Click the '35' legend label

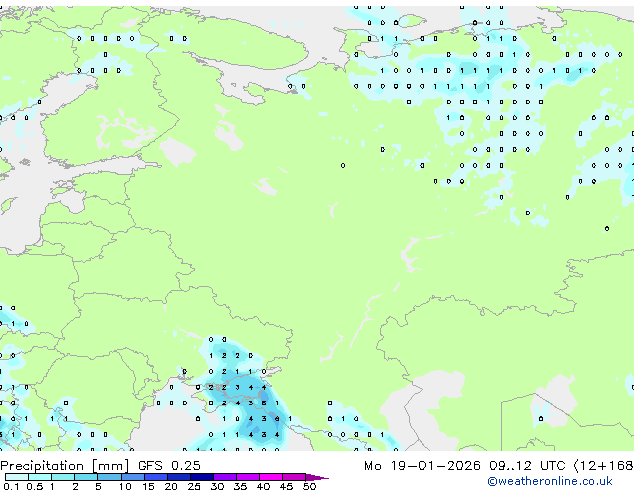click(x=240, y=486)
